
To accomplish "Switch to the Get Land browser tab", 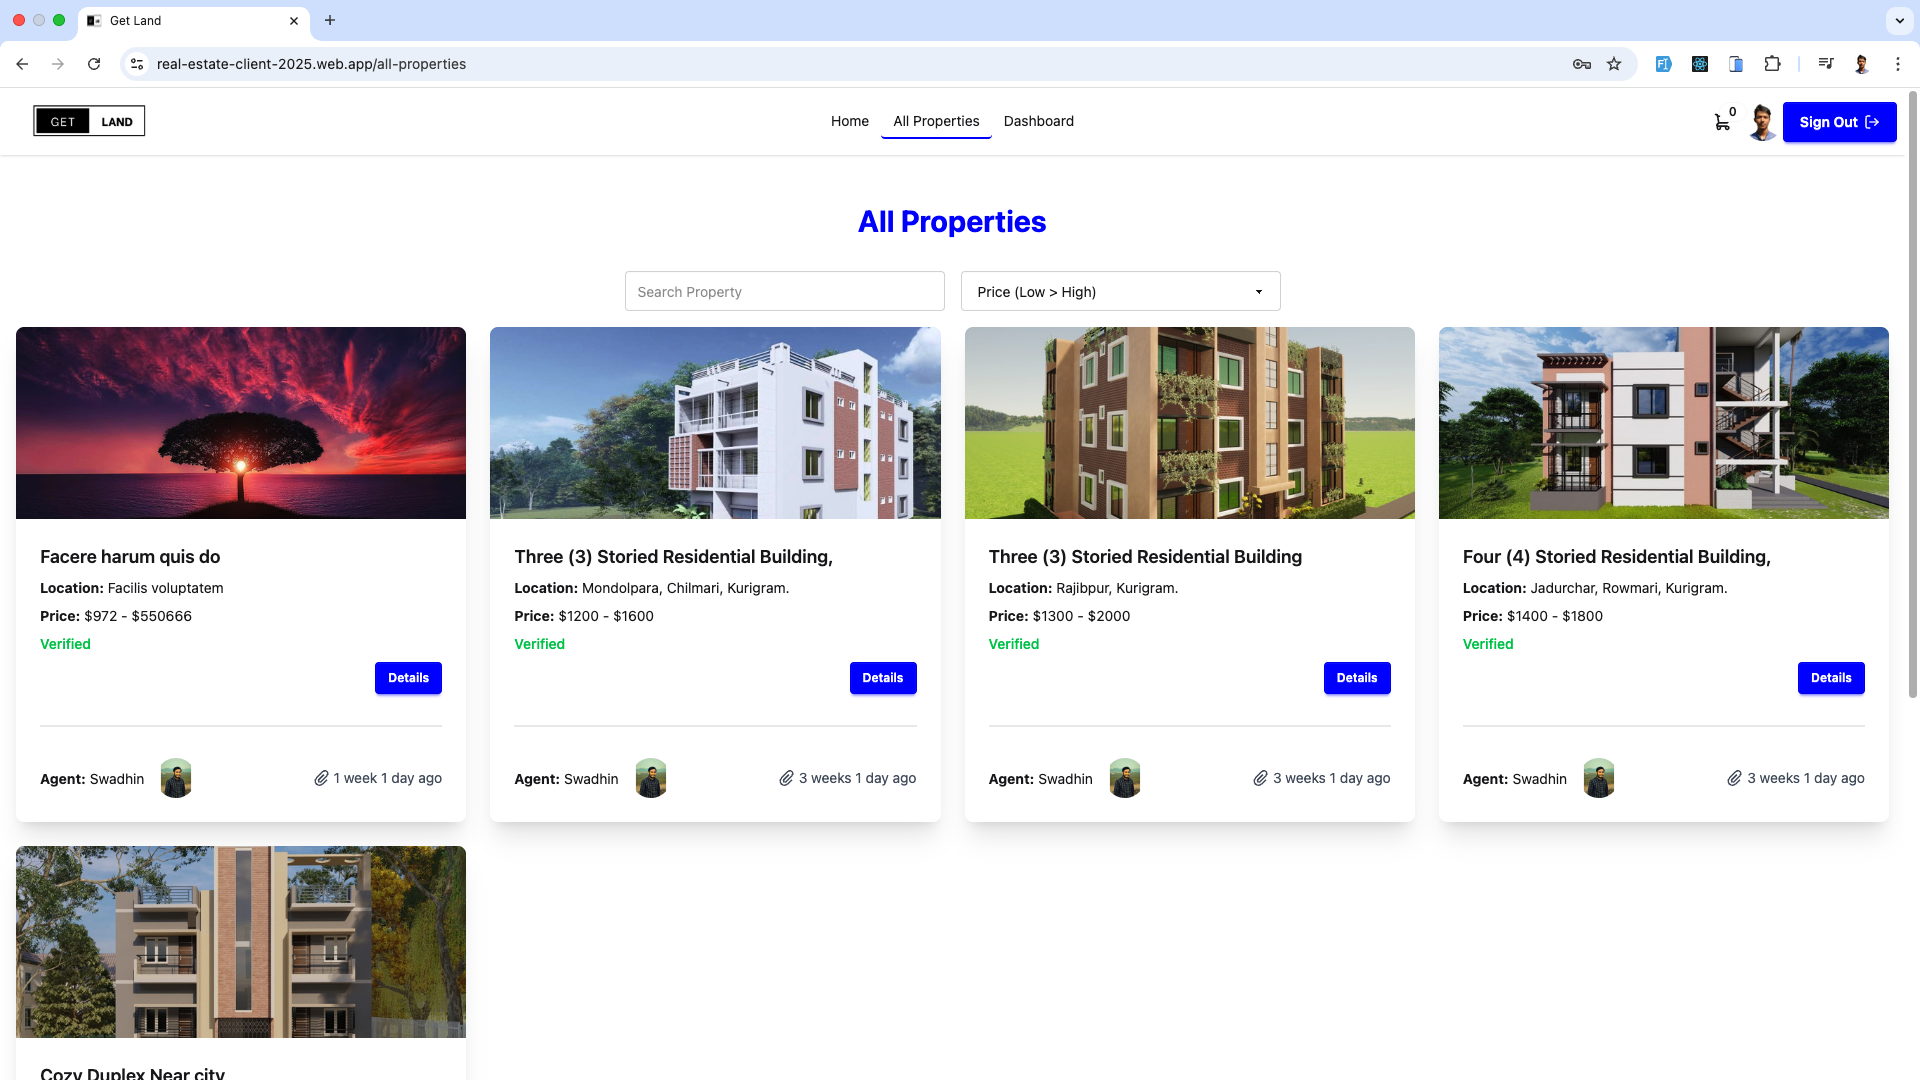I will (194, 20).
